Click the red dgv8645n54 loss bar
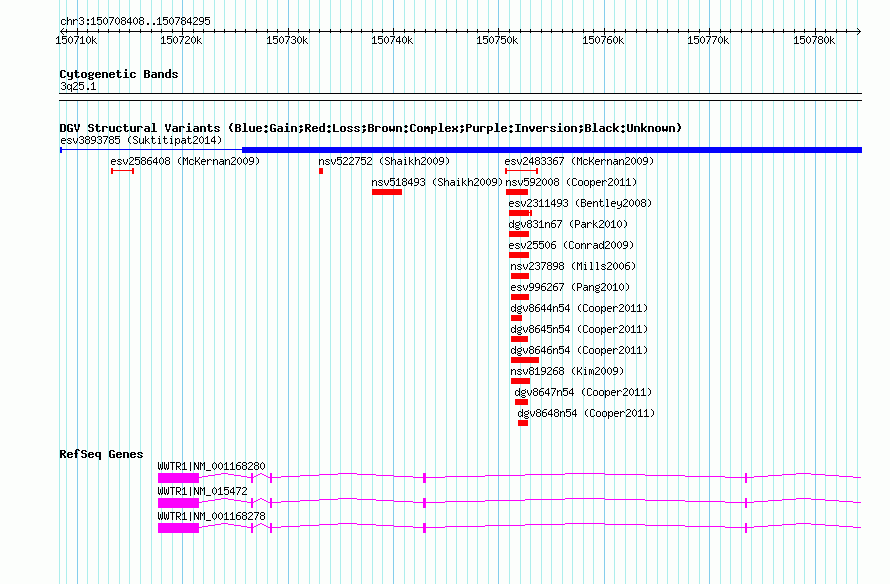890x584 pixels. click(x=519, y=339)
